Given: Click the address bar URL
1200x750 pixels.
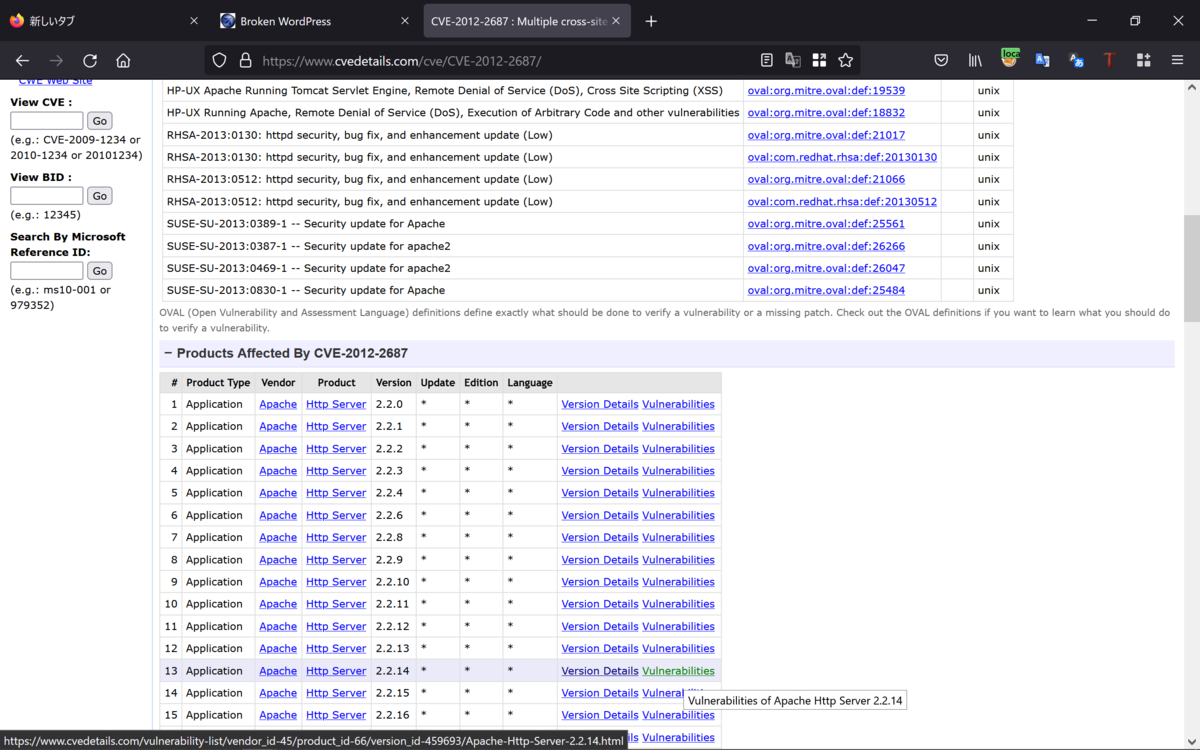Looking at the screenshot, I should [x=402, y=61].
